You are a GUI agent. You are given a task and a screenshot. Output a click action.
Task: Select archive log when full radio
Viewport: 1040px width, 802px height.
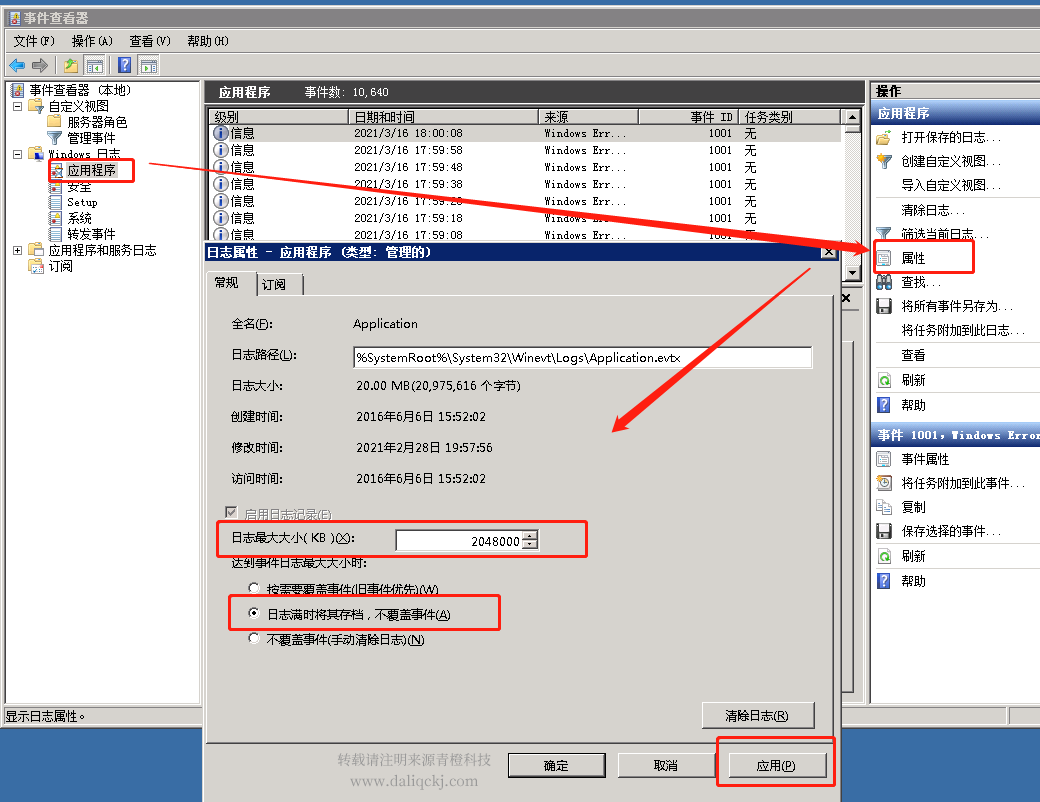point(253,613)
